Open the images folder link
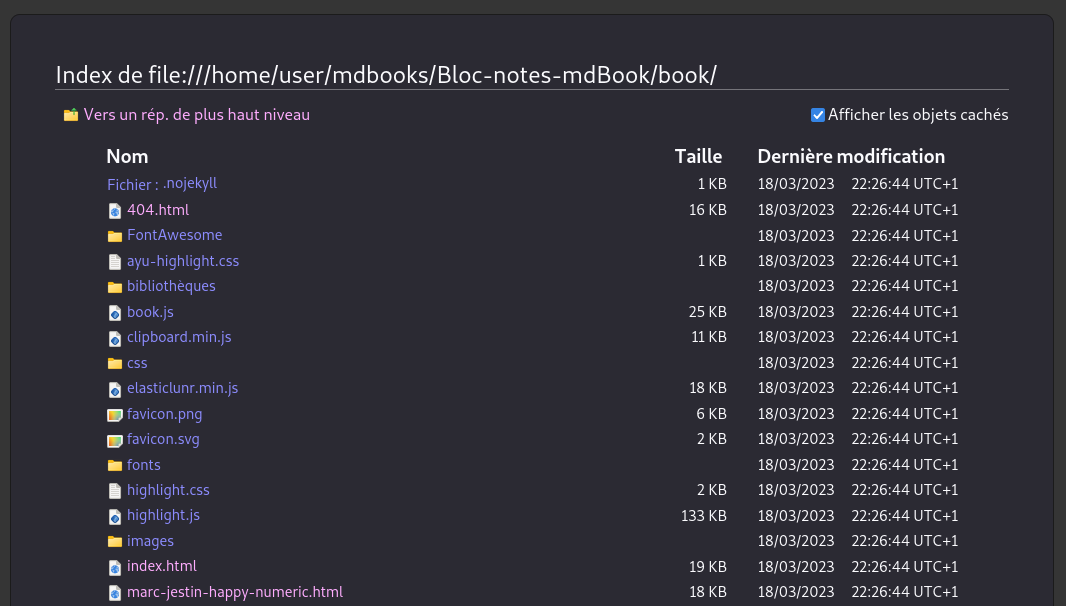 click(150, 541)
